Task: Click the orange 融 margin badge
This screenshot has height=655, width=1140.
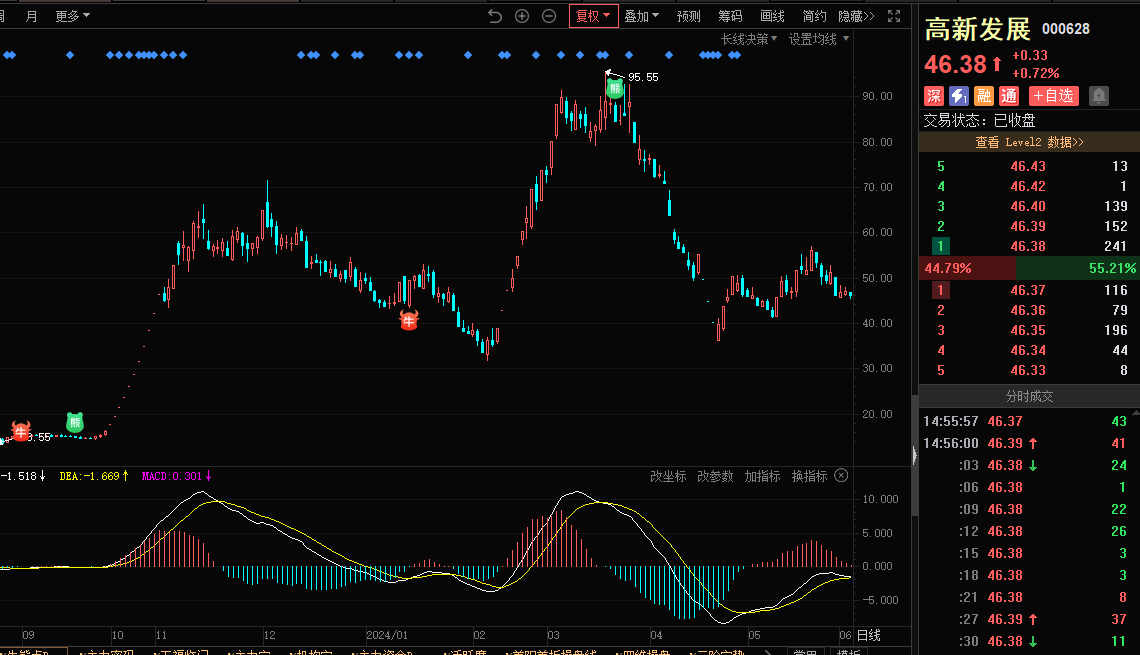Action: [984, 96]
